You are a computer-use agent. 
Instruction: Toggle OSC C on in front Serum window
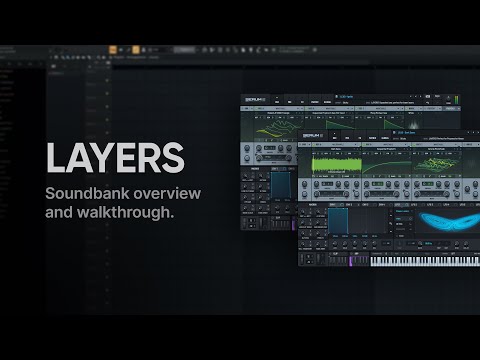pyautogui.click(x=414, y=145)
